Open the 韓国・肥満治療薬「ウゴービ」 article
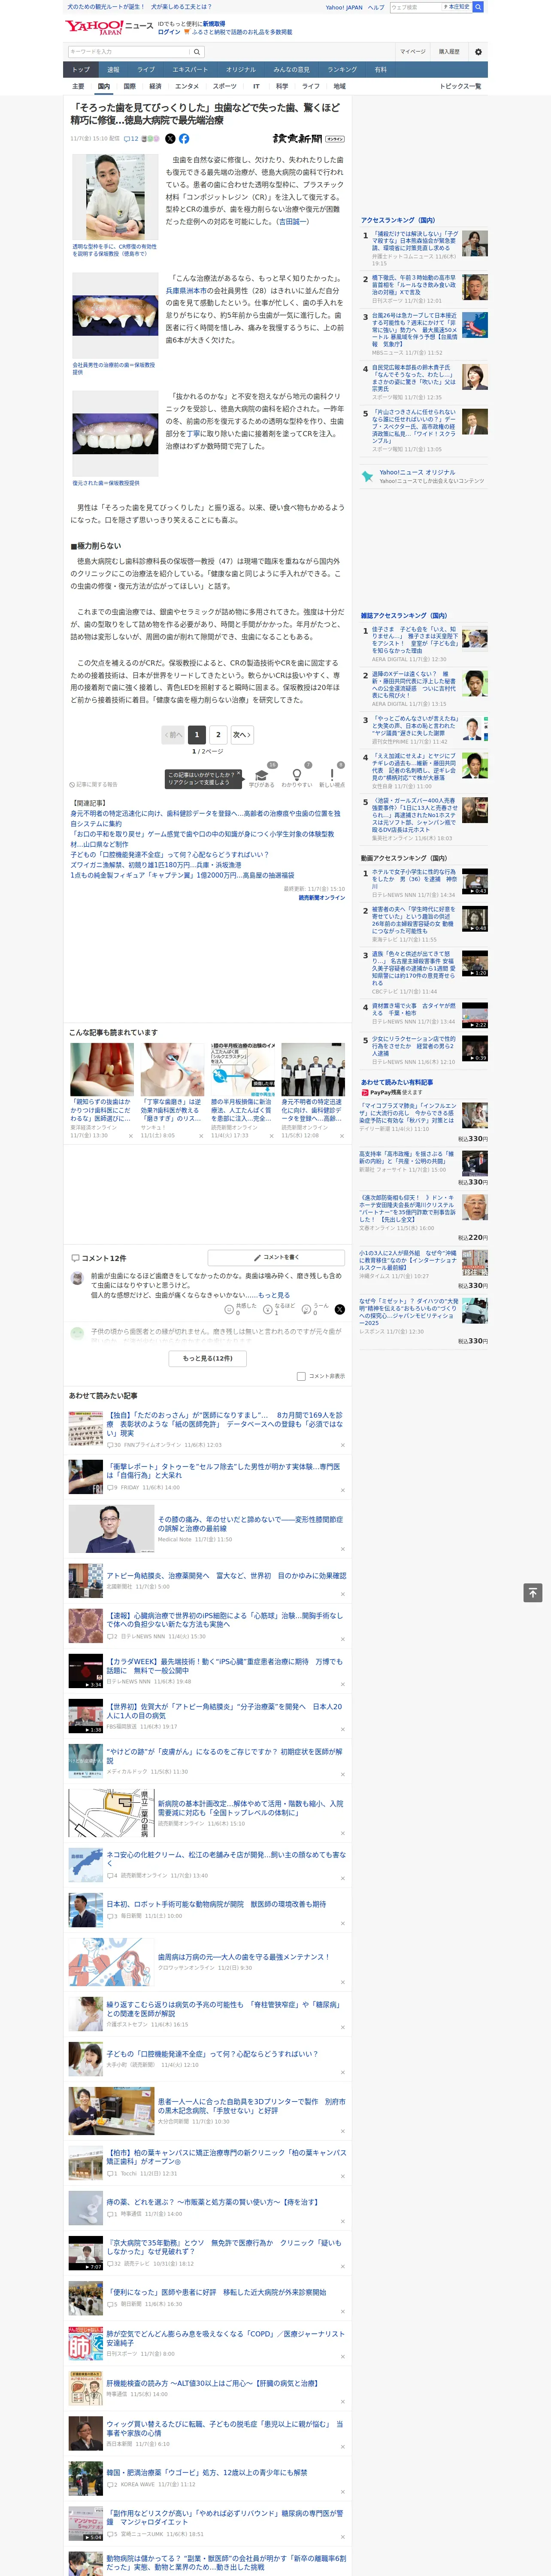The width and height of the screenshot is (551, 2576). [207, 2472]
